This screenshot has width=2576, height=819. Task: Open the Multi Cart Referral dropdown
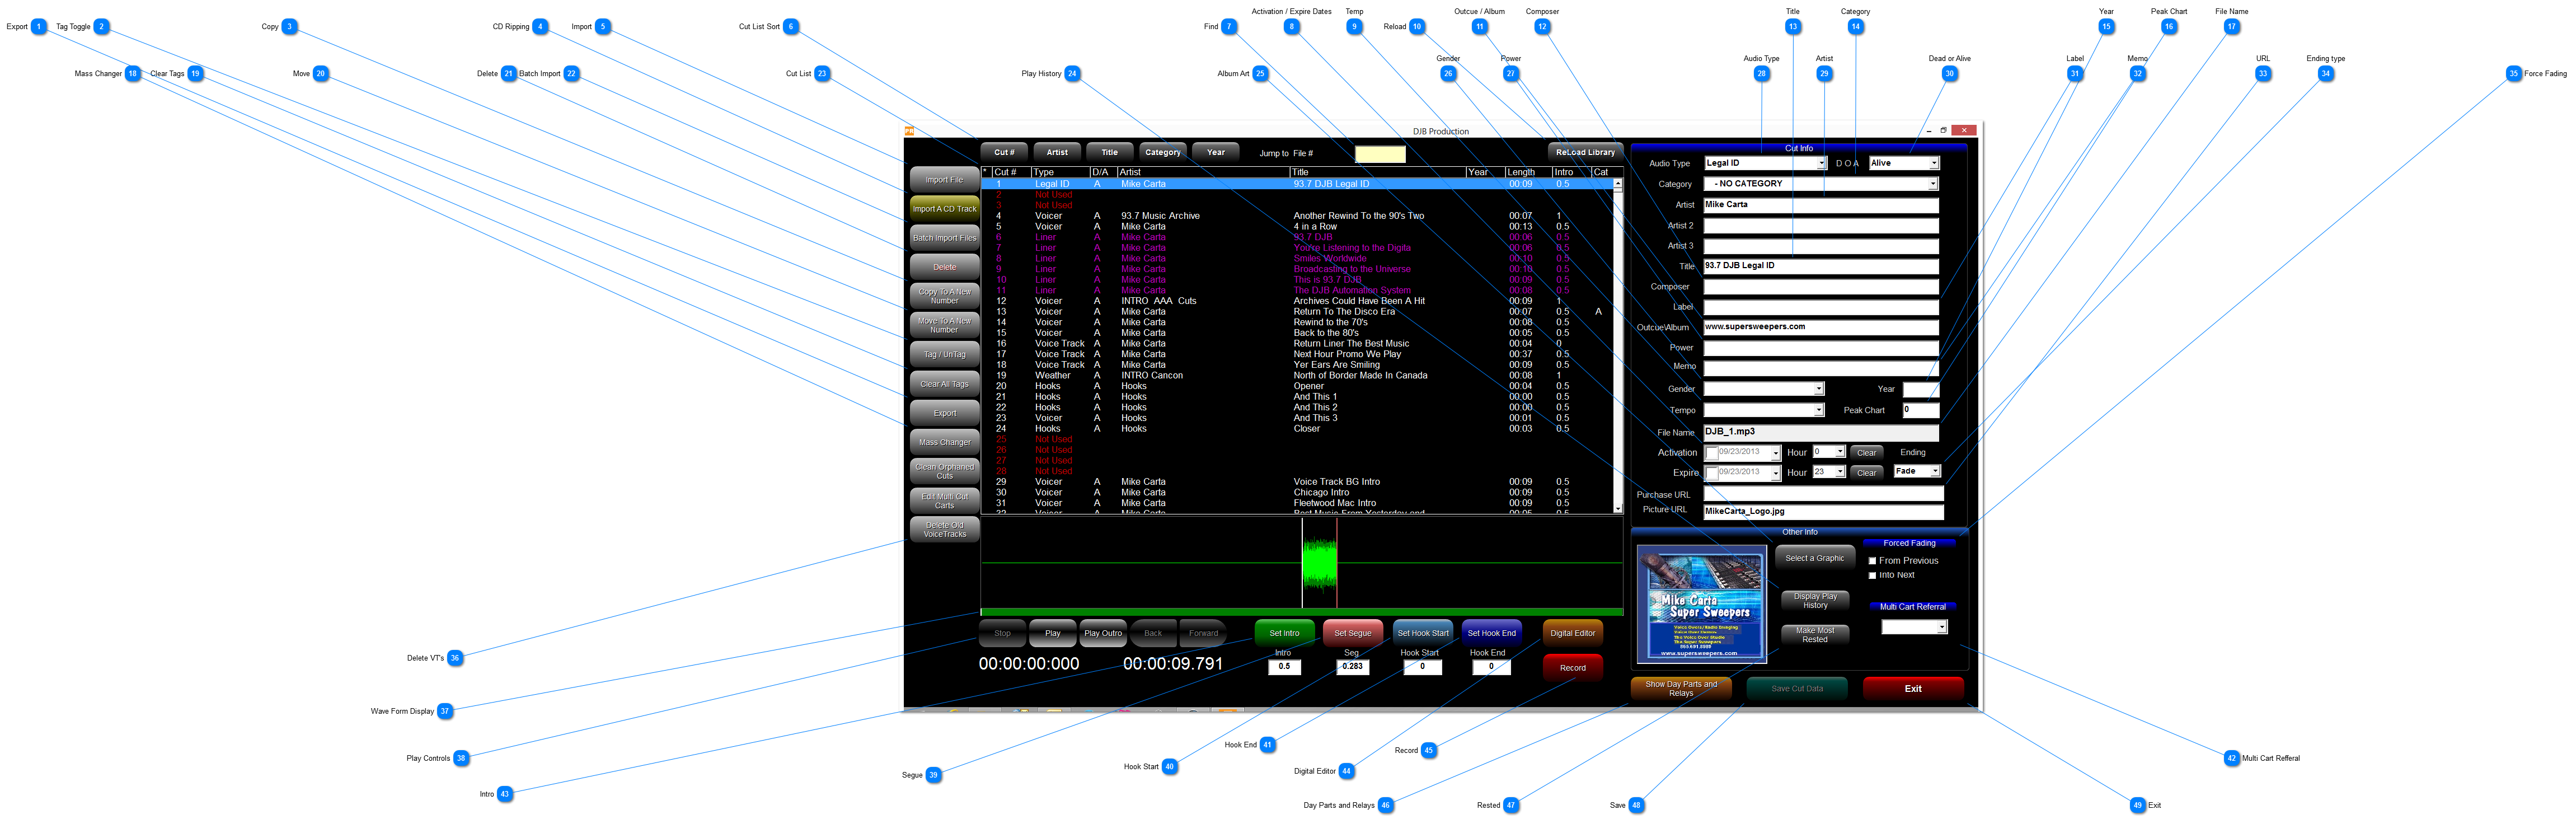[x=1942, y=627]
